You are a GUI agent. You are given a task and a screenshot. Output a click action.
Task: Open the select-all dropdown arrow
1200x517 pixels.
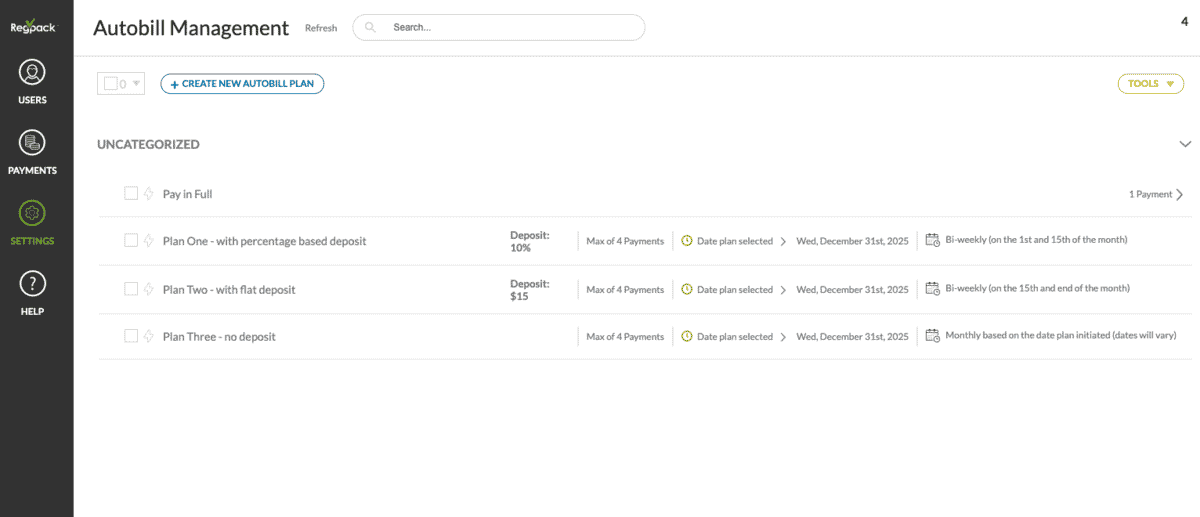tap(137, 84)
